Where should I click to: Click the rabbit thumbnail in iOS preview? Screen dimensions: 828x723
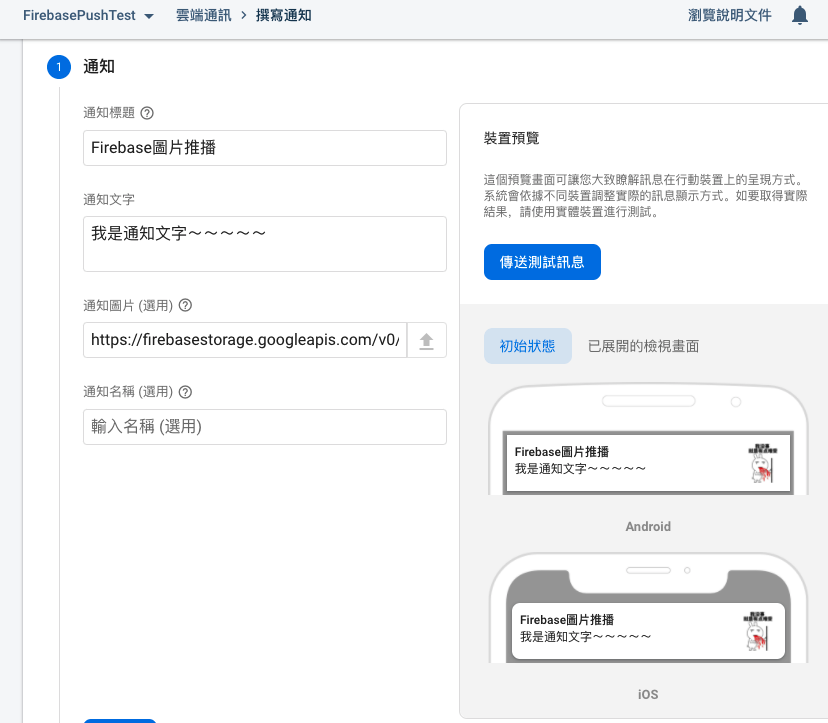coord(758,631)
